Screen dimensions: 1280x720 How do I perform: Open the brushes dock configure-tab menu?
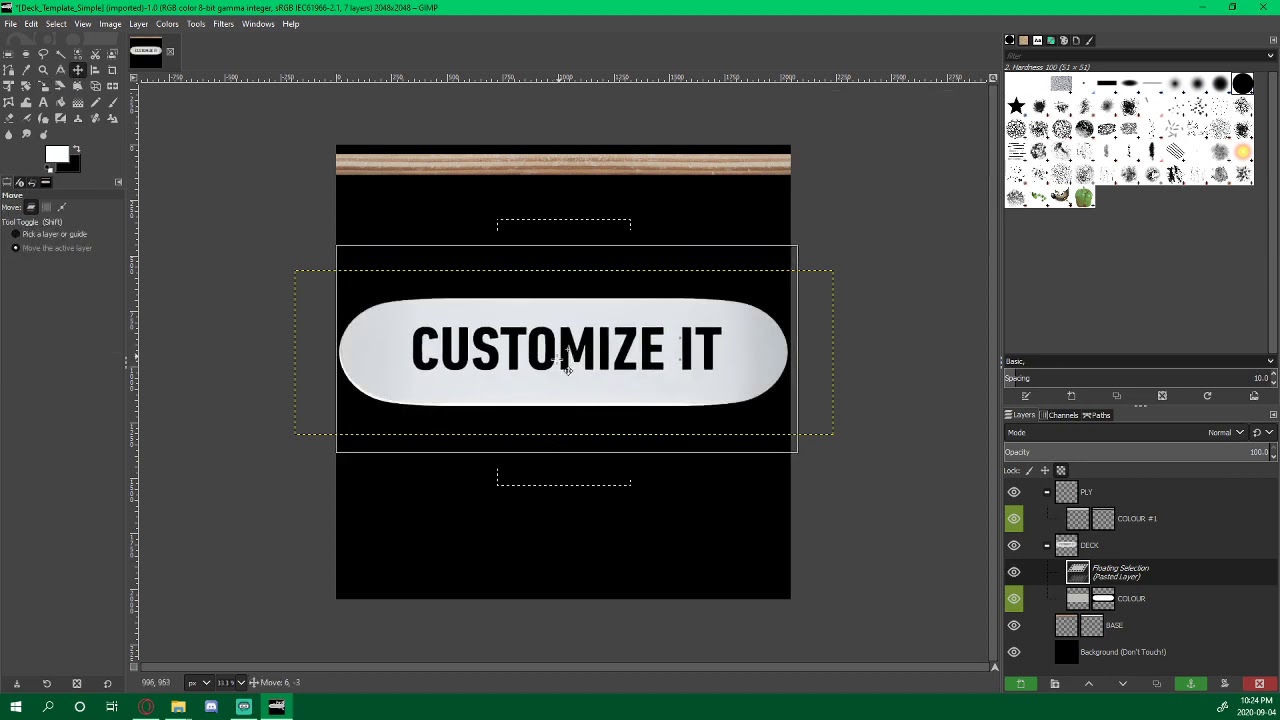coord(1273,40)
